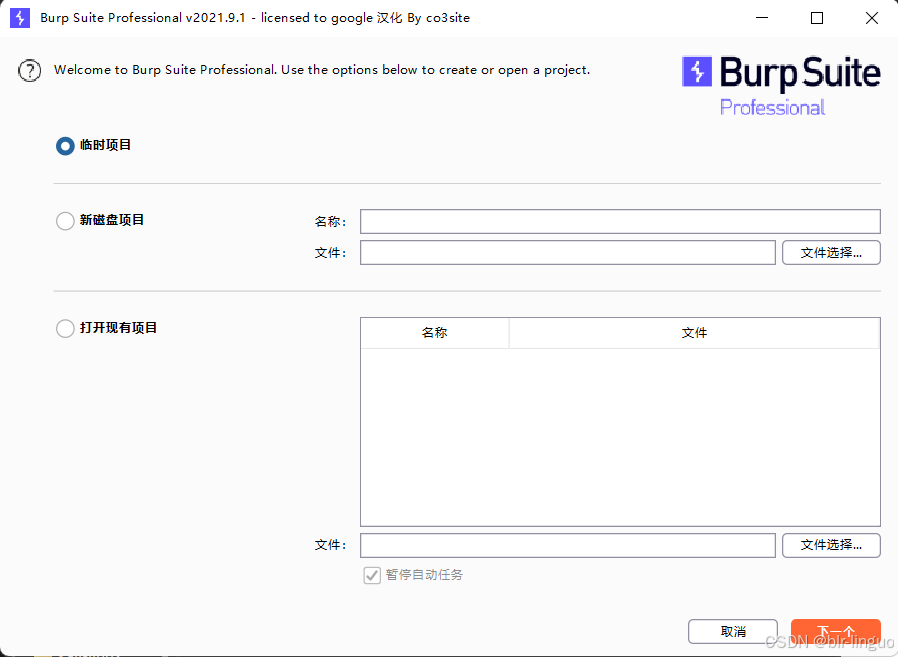
Task: Click the 文件 column header in the table
Action: coord(694,333)
